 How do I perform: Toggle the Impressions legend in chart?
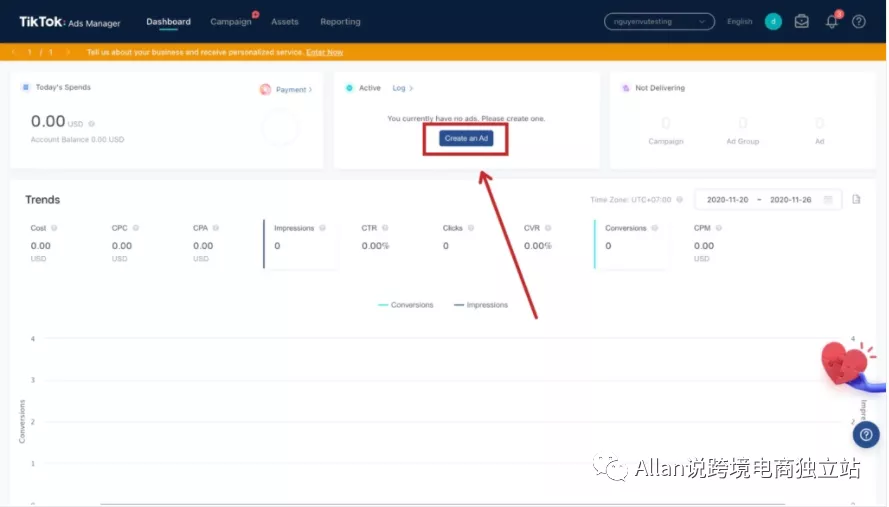(481, 305)
